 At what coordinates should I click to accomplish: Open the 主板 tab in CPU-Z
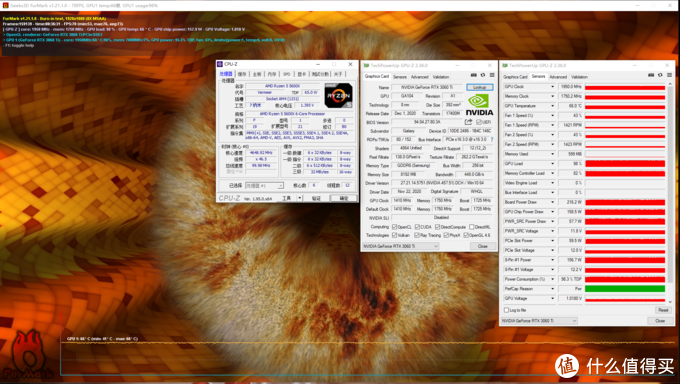(257, 74)
